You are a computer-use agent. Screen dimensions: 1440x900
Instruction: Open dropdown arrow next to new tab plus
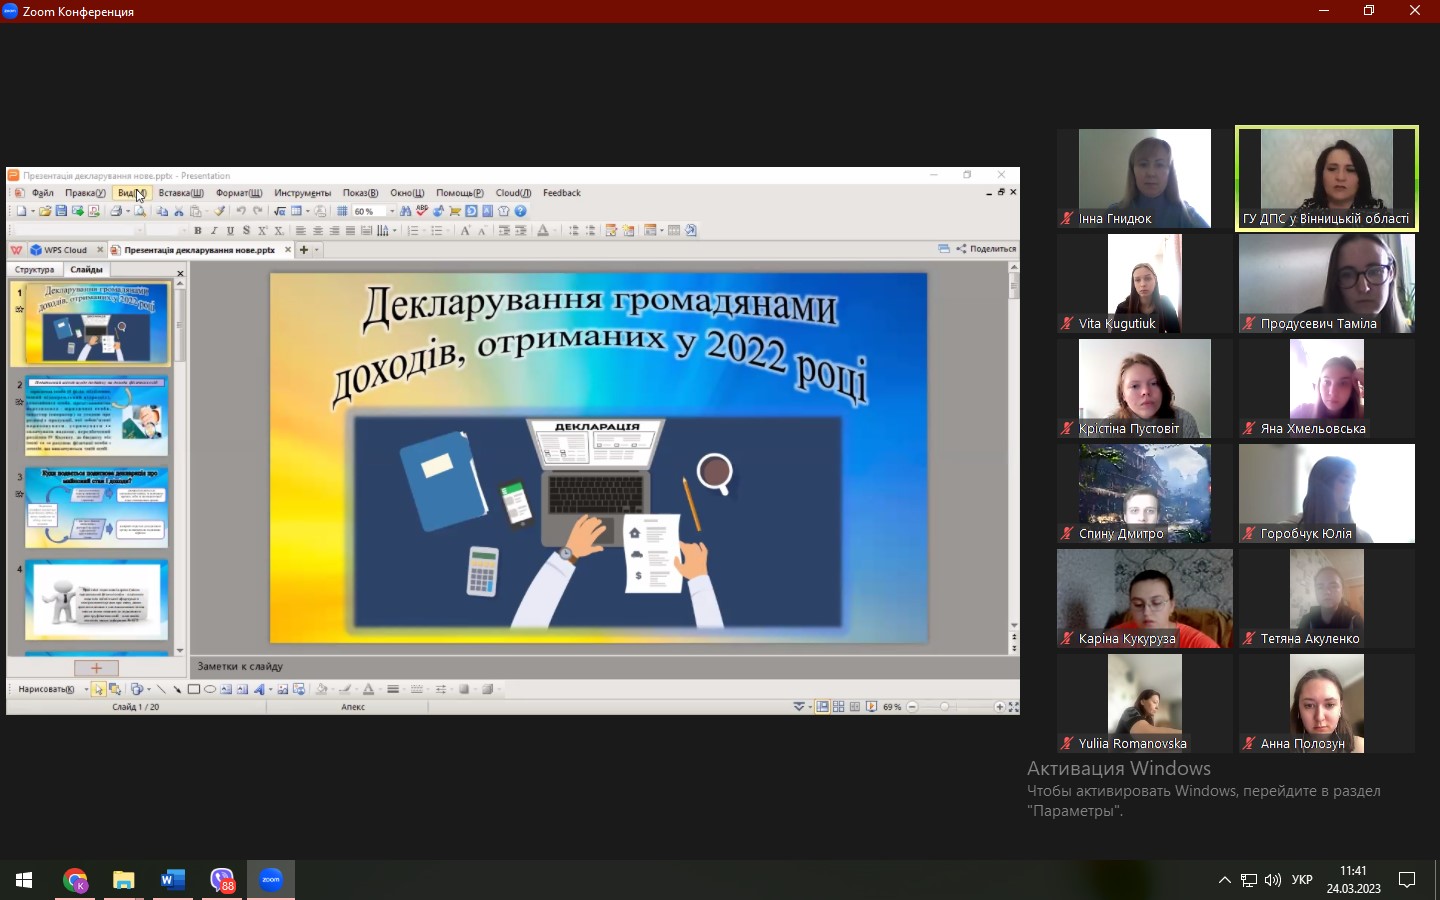tap(318, 250)
